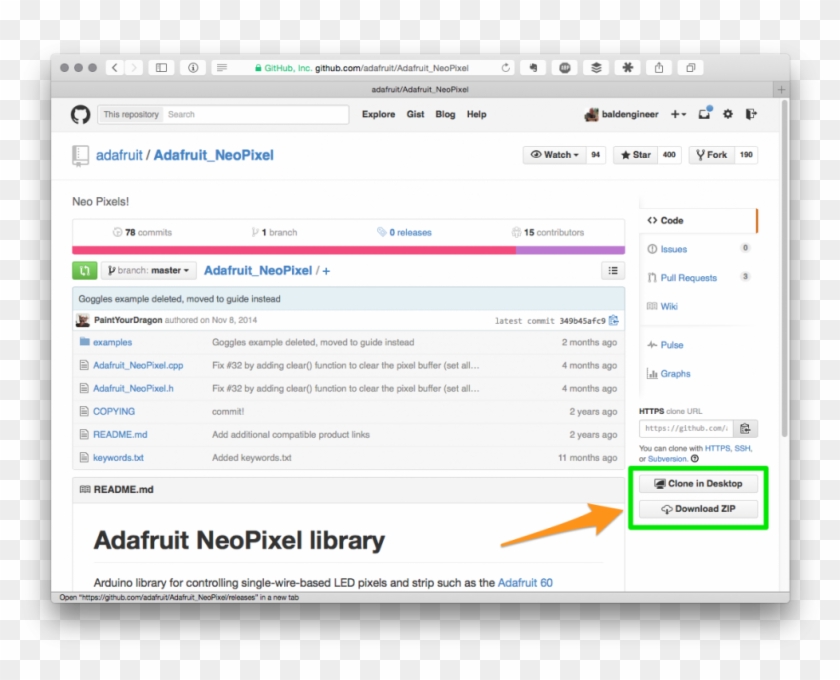Open the Issues panel in the sidebar
The height and width of the screenshot is (680, 840).
point(674,249)
